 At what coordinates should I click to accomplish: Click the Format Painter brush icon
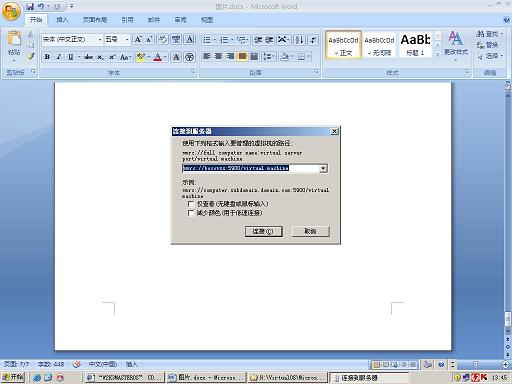tap(31, 56)
